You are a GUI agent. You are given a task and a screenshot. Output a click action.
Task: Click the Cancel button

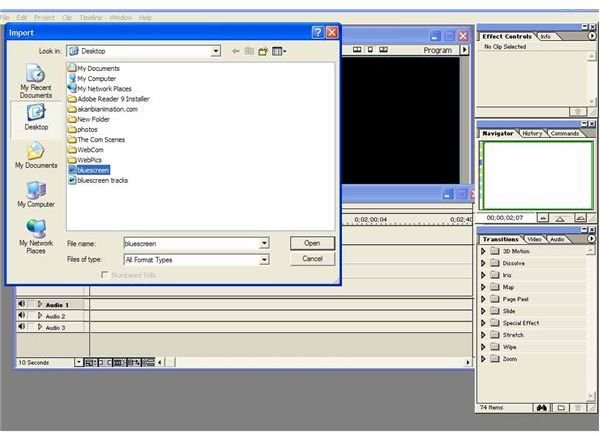[312, 259]
